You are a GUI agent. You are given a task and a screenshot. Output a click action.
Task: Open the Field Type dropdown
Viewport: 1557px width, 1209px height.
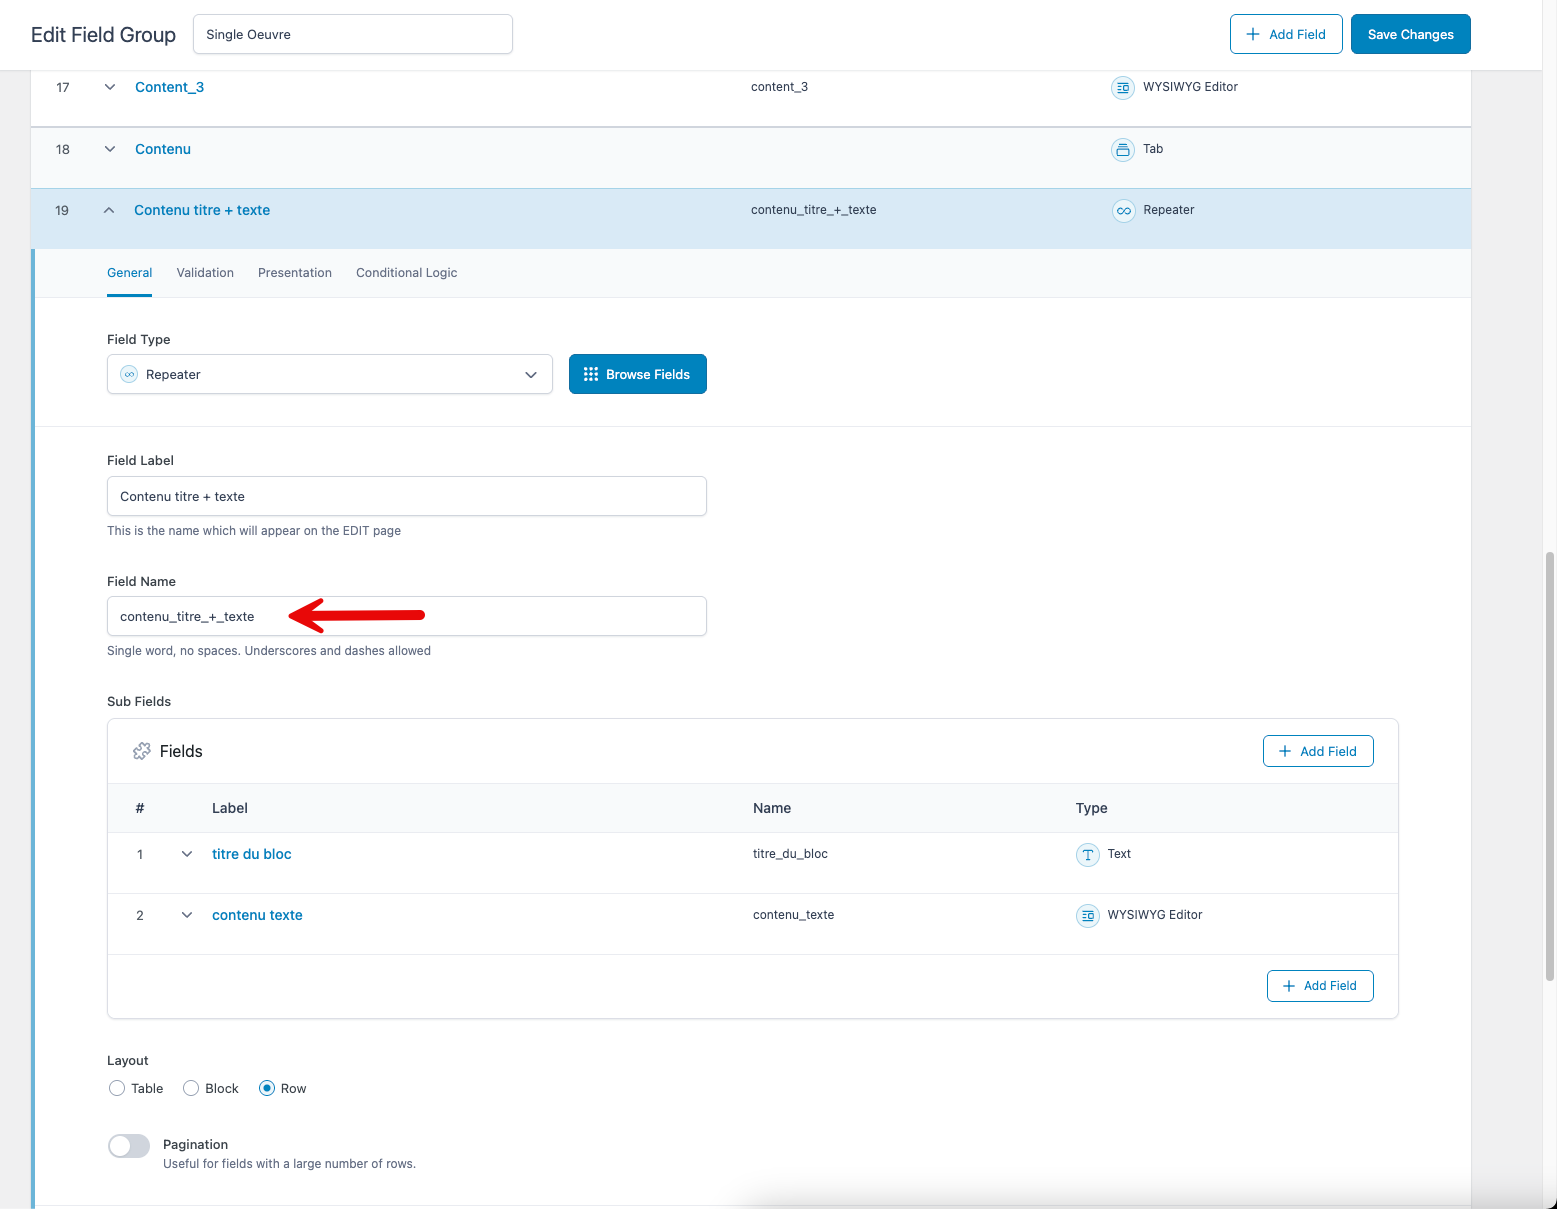coord(330,374)
